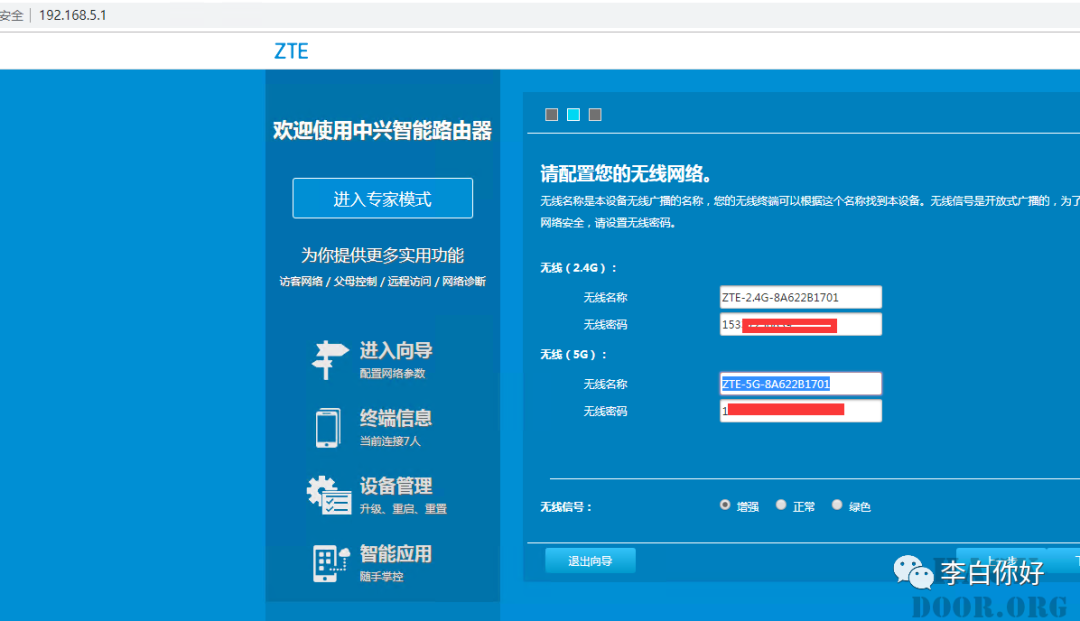Open expert mode with 进入专家模式 button

coord(382,198)
